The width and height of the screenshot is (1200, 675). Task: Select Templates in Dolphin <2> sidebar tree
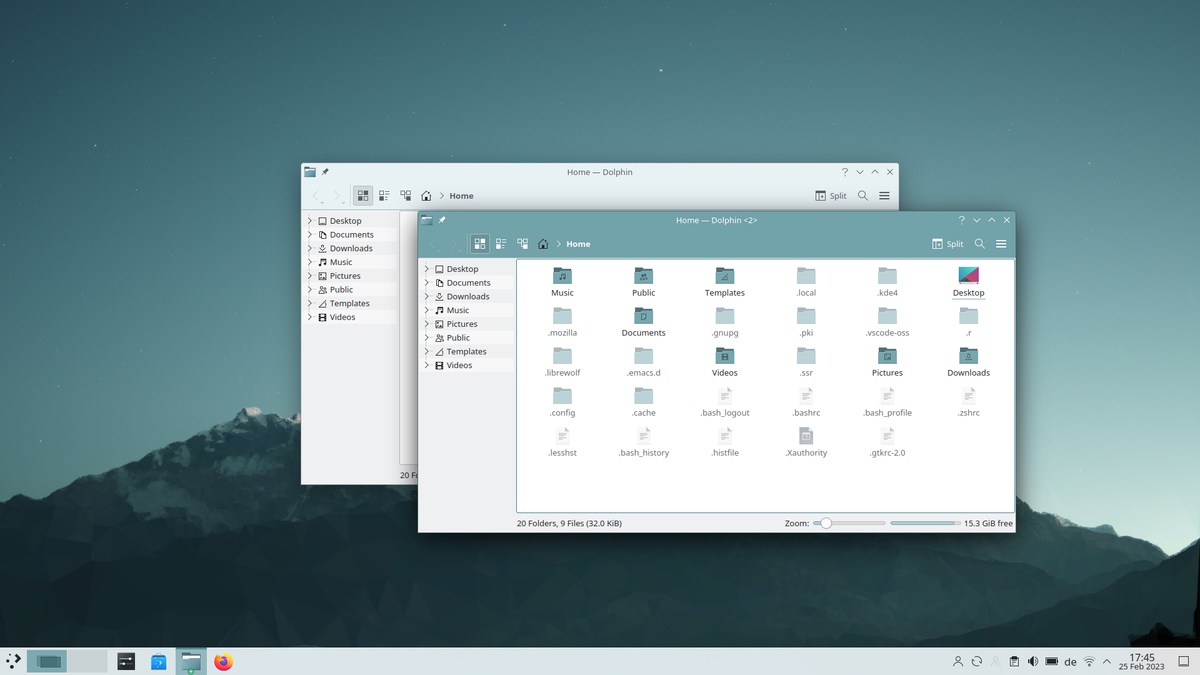[x=466, y=352]
